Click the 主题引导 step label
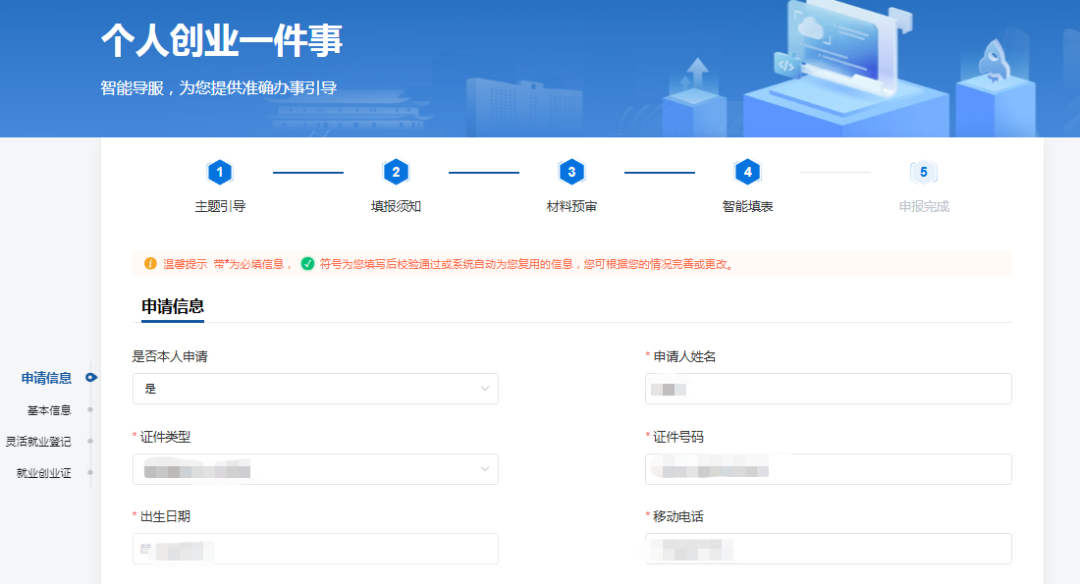 click(x=220, y=207)
